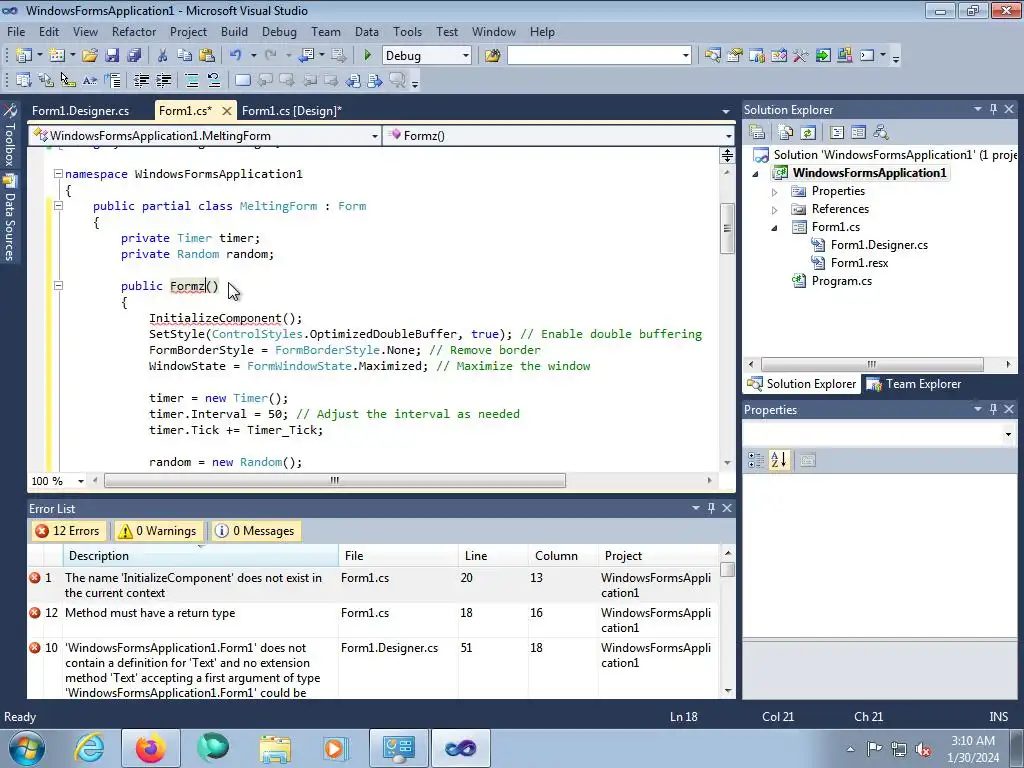Click the Paste clipboard icon
This screenshot has height=768, width=1024.
[x=207, y=56]
